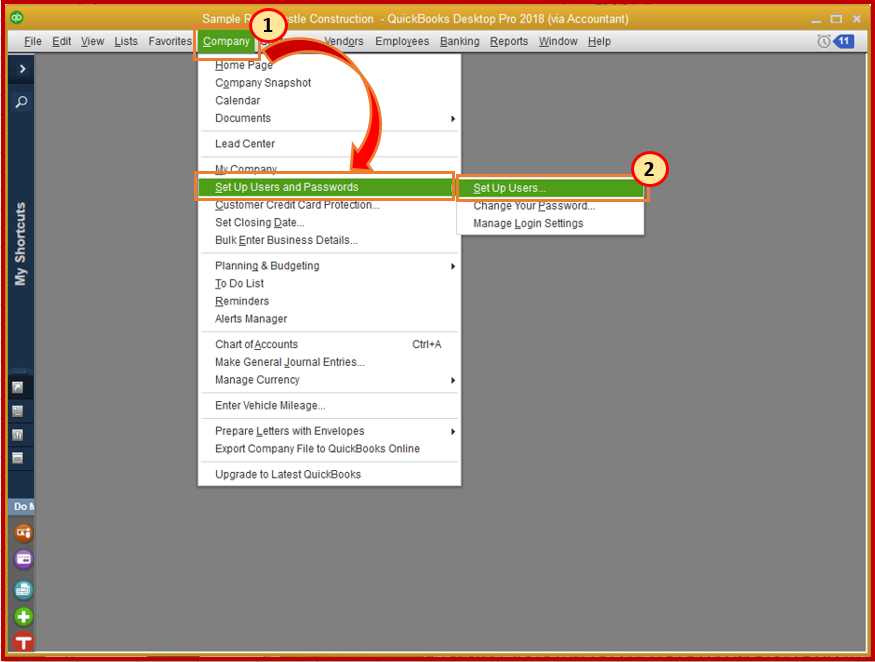Image resolution: width=875 pixels, height=662 pixels.
Task: Open the Vendors menu
Action: tap(344, 41)
